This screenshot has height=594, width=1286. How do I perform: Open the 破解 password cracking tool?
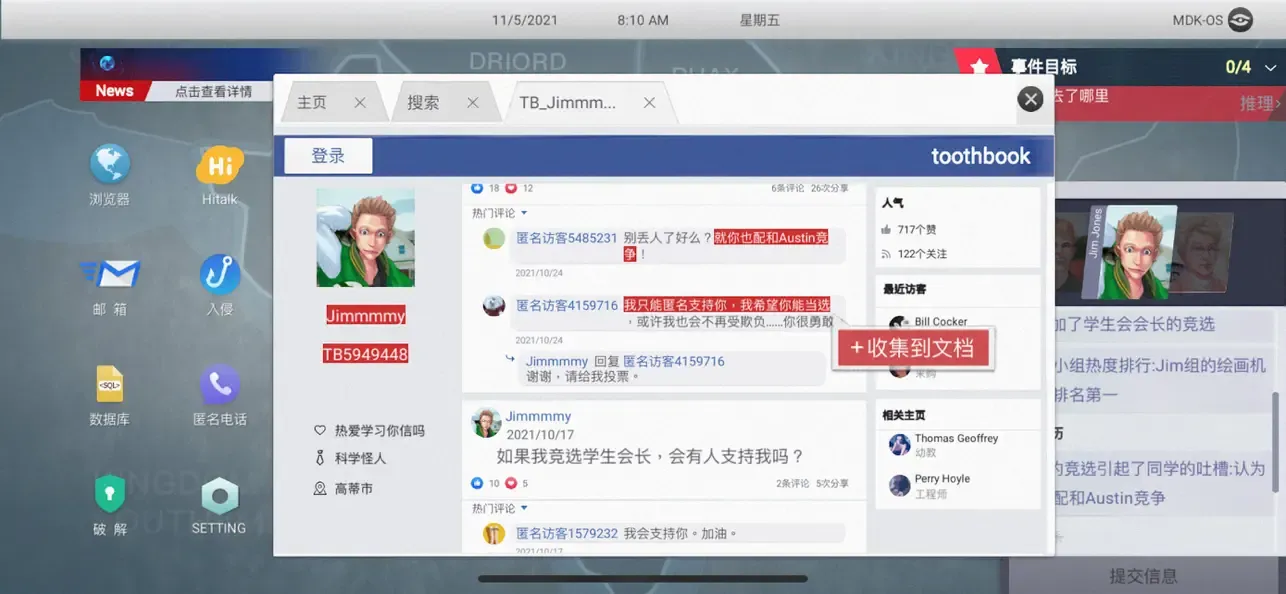(110, 494)
